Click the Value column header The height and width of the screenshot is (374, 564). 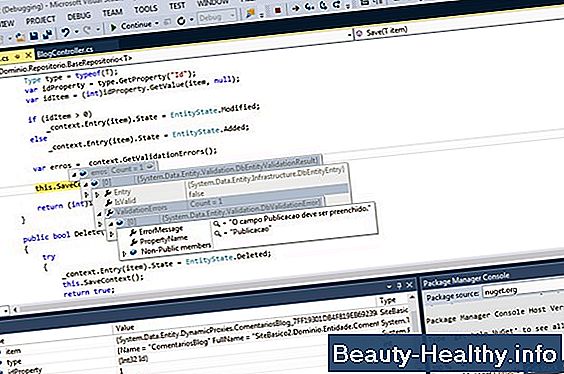pyautogui.click(x=125, y=328)
